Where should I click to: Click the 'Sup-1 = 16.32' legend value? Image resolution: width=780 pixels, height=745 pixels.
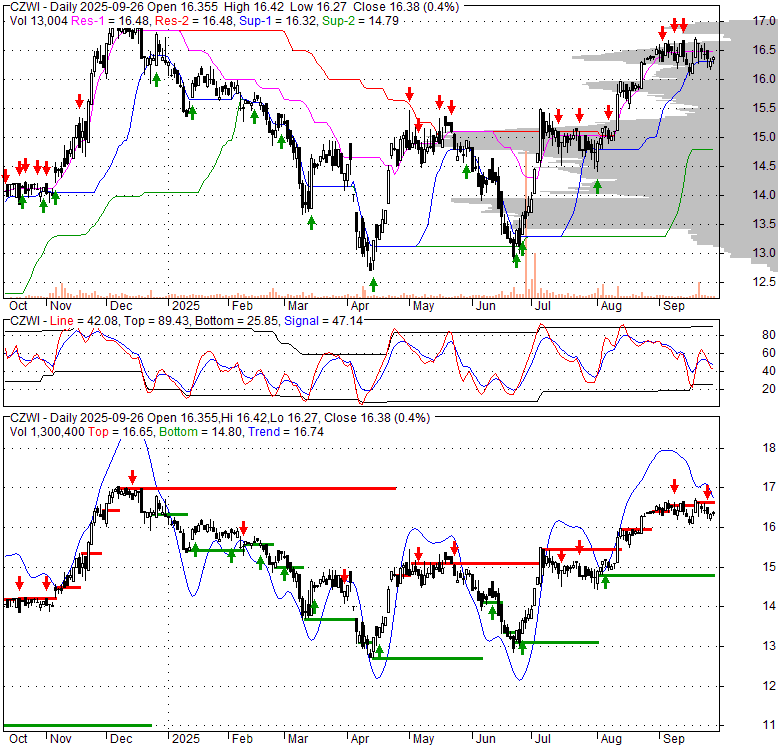pos(278,21)
